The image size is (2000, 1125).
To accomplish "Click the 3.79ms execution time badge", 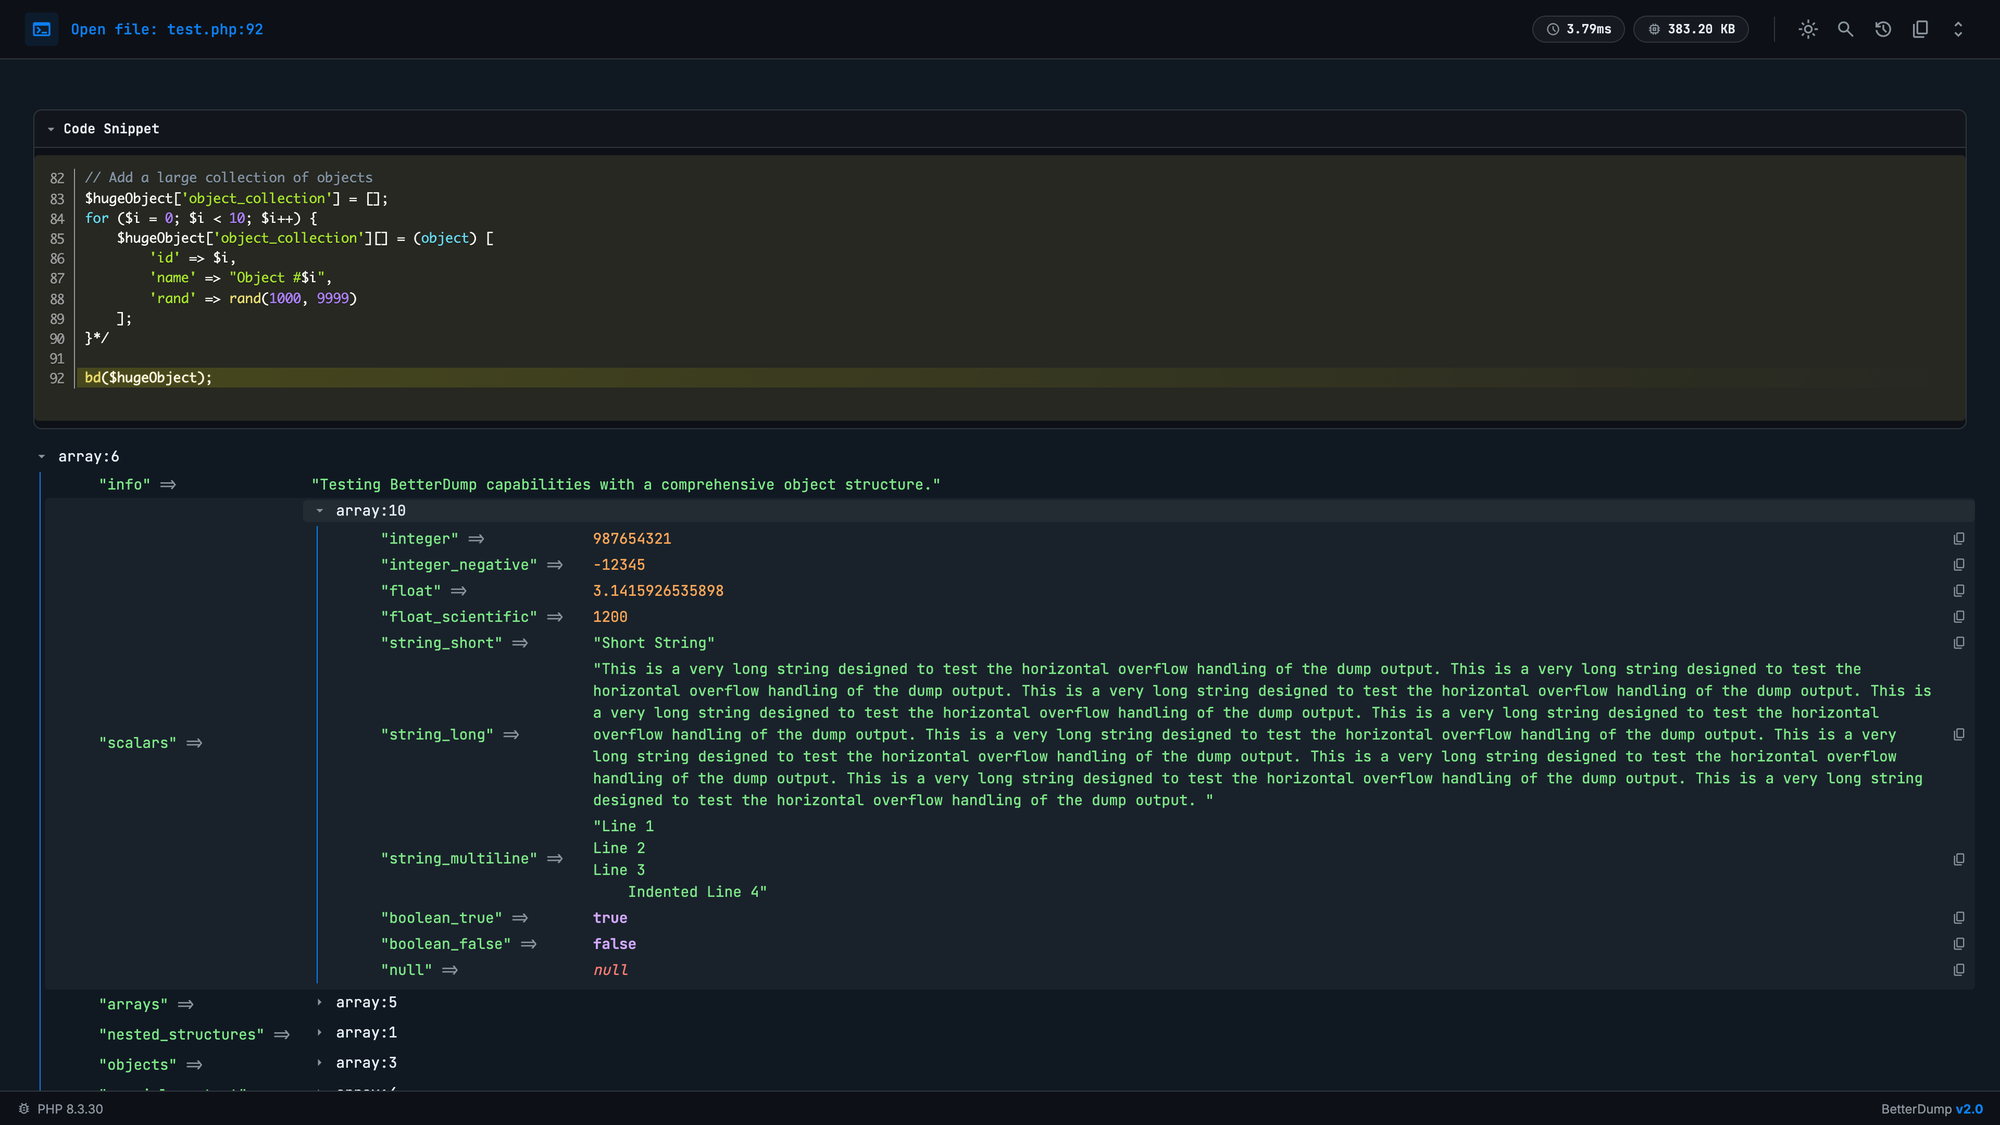I will 1578,29.
